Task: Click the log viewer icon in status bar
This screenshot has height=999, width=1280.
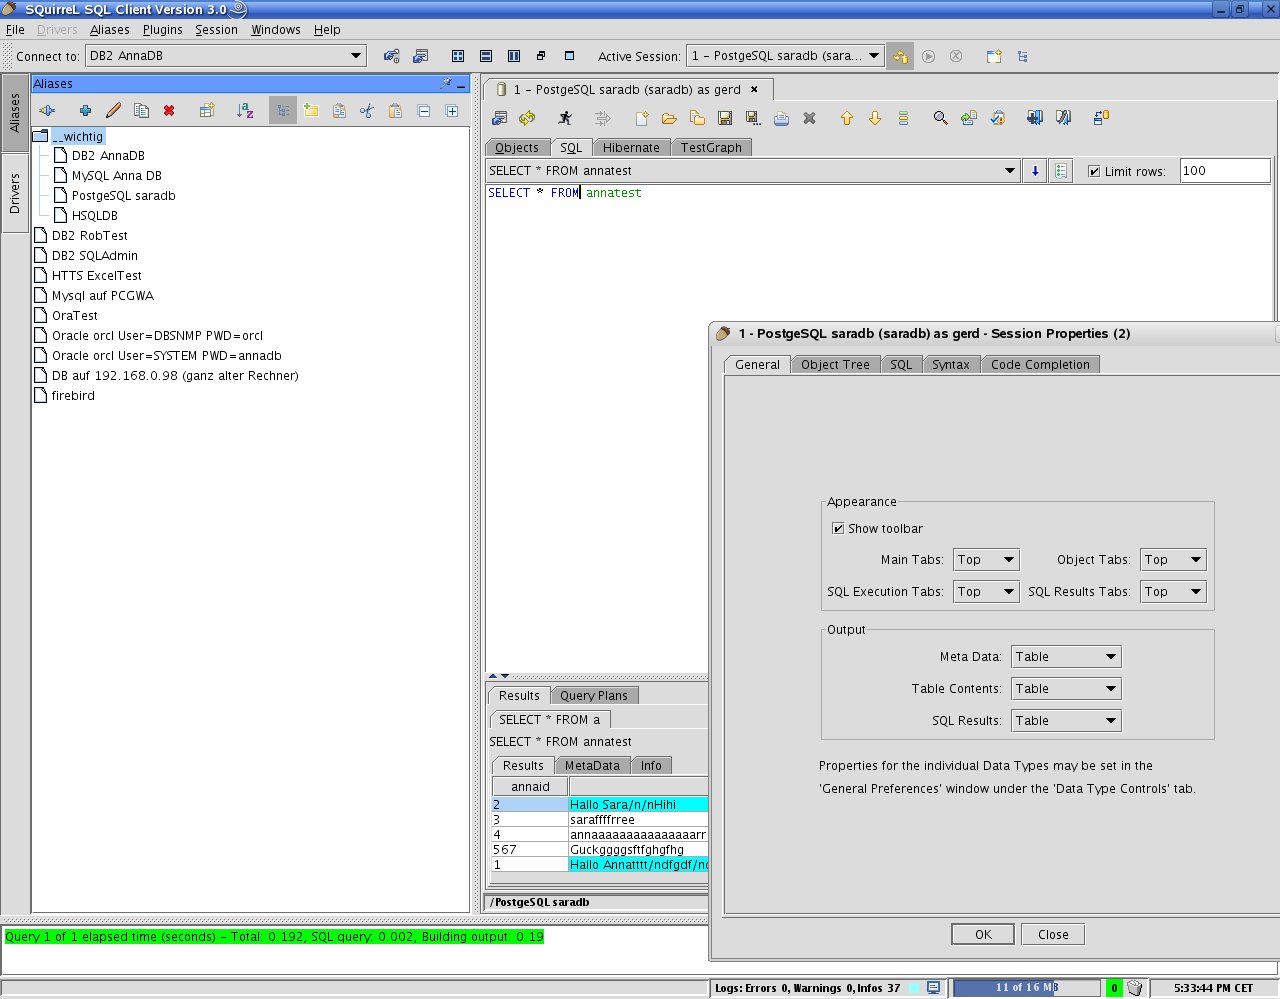Action: pyautogui.click(x=933, y=988)
